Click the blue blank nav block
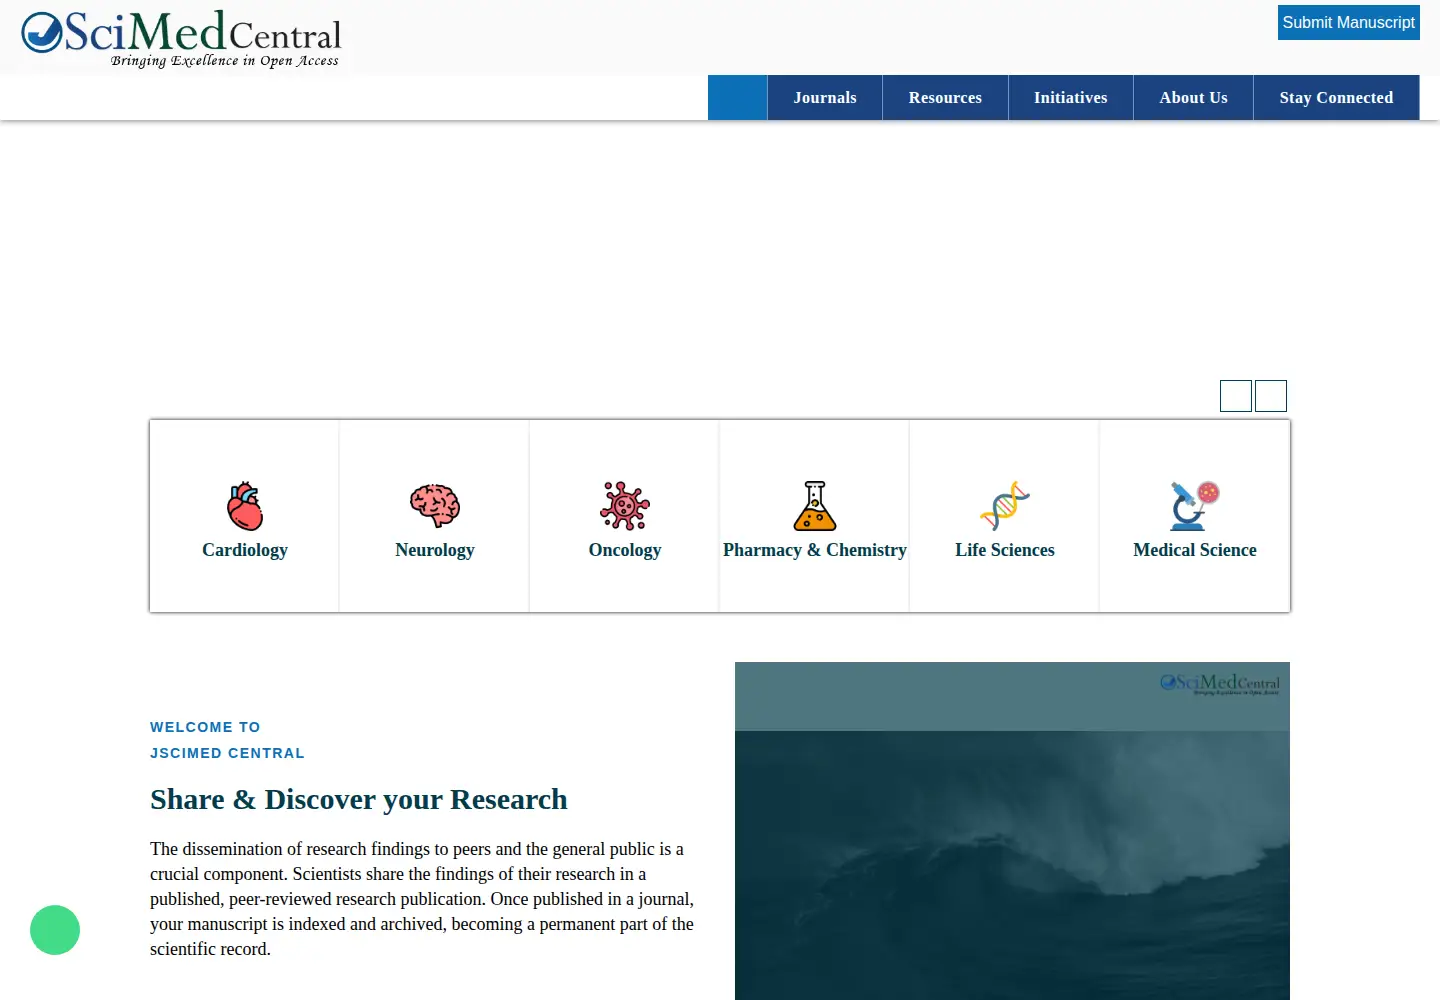 tap(738, 98)
